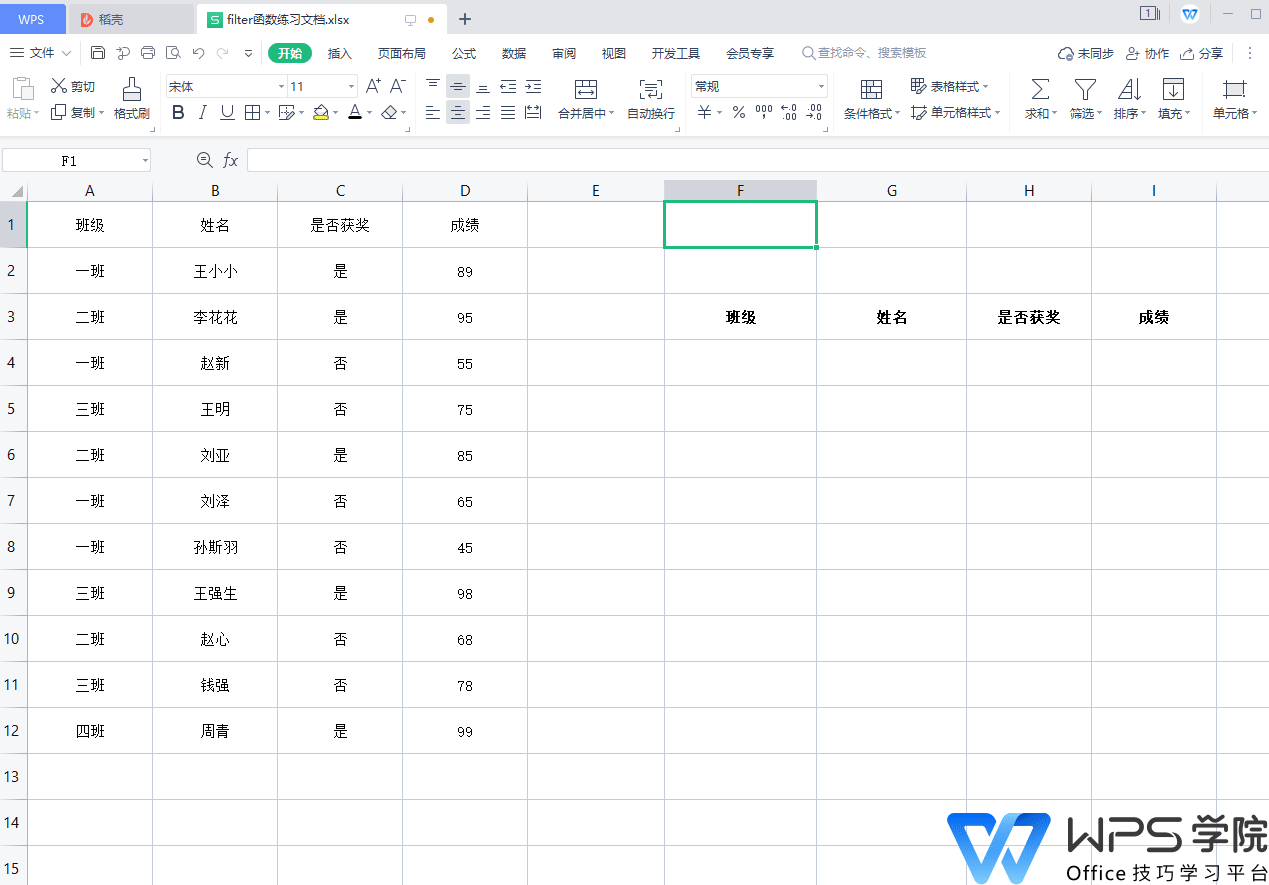Click the 查找命令 search box

click(862, 53)
